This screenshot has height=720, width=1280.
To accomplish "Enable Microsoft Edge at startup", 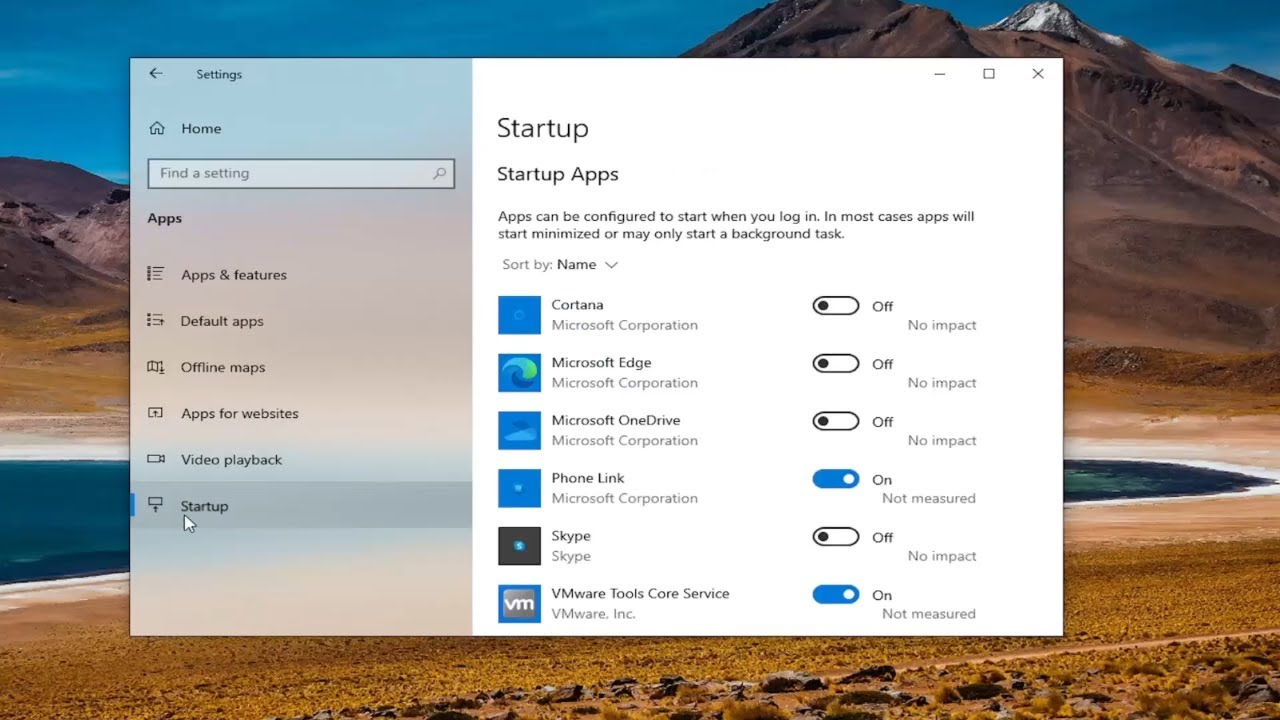I will (836, 364).
